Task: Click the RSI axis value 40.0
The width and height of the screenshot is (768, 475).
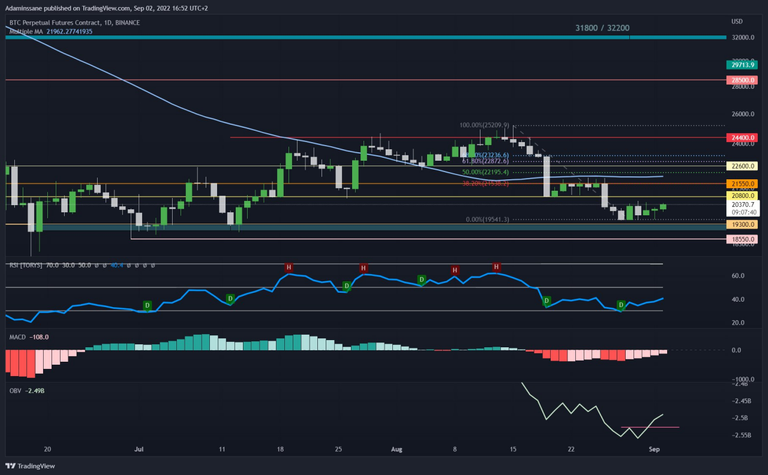Action: [738, 299]
